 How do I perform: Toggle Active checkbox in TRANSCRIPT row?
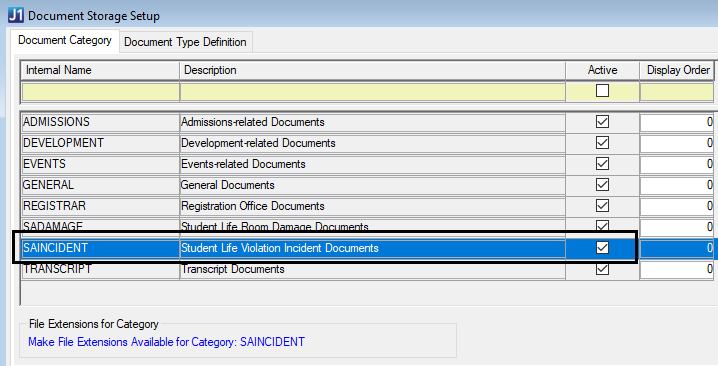pos(602,269)
